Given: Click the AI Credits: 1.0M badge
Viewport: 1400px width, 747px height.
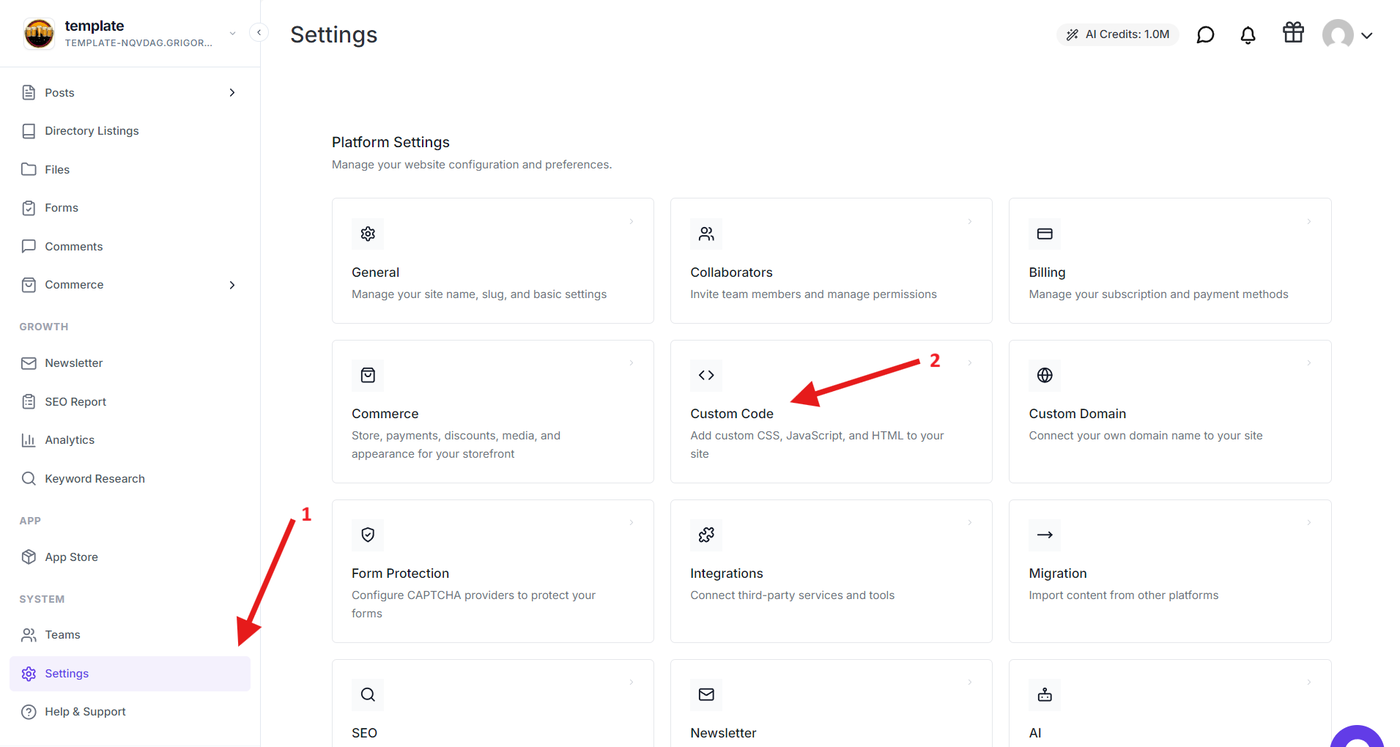Looking at the screenshot, I should [x=1118, y=35].
